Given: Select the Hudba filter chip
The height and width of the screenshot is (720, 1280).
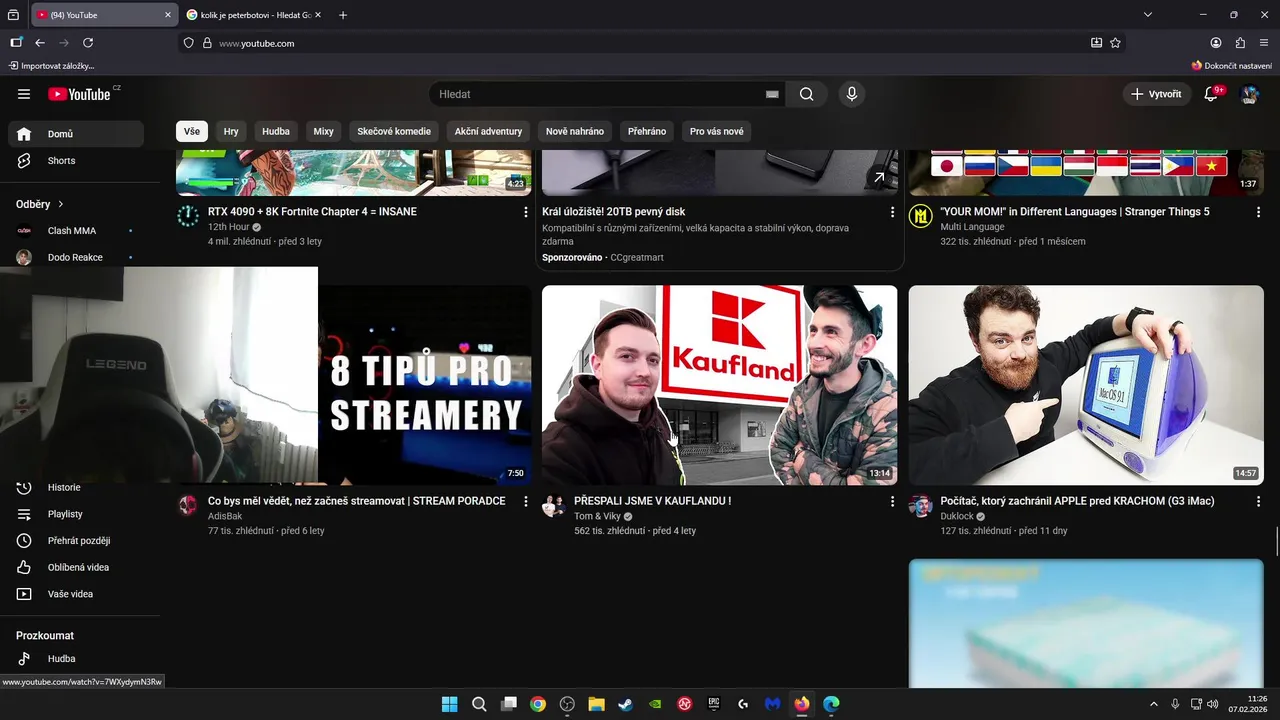Looking at the screenshot, I should click(276, 131).
